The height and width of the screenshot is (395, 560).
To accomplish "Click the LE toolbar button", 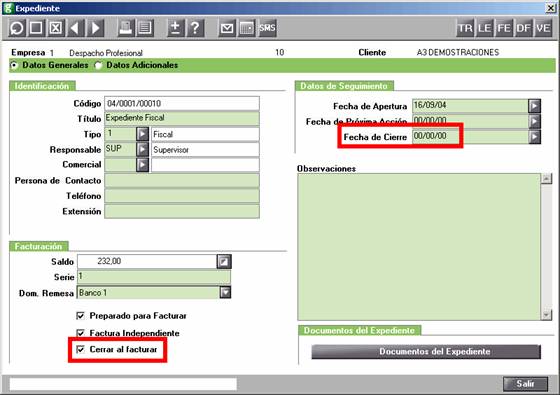I will [x=484, y=28].
